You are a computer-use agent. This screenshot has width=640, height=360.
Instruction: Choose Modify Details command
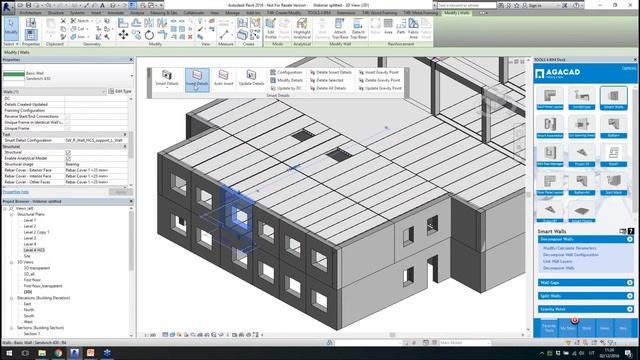(x=287, y=80)
